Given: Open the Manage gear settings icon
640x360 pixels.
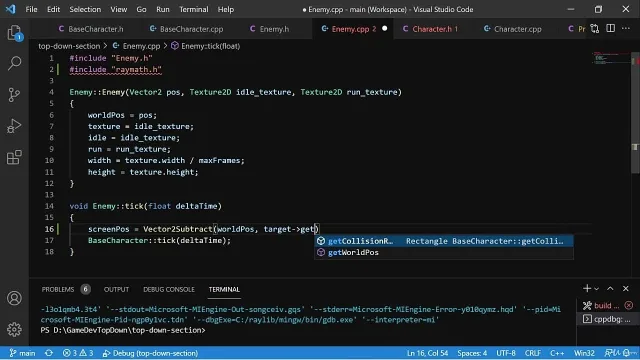Looking at the screenshot, I should [x=14, y=329].
